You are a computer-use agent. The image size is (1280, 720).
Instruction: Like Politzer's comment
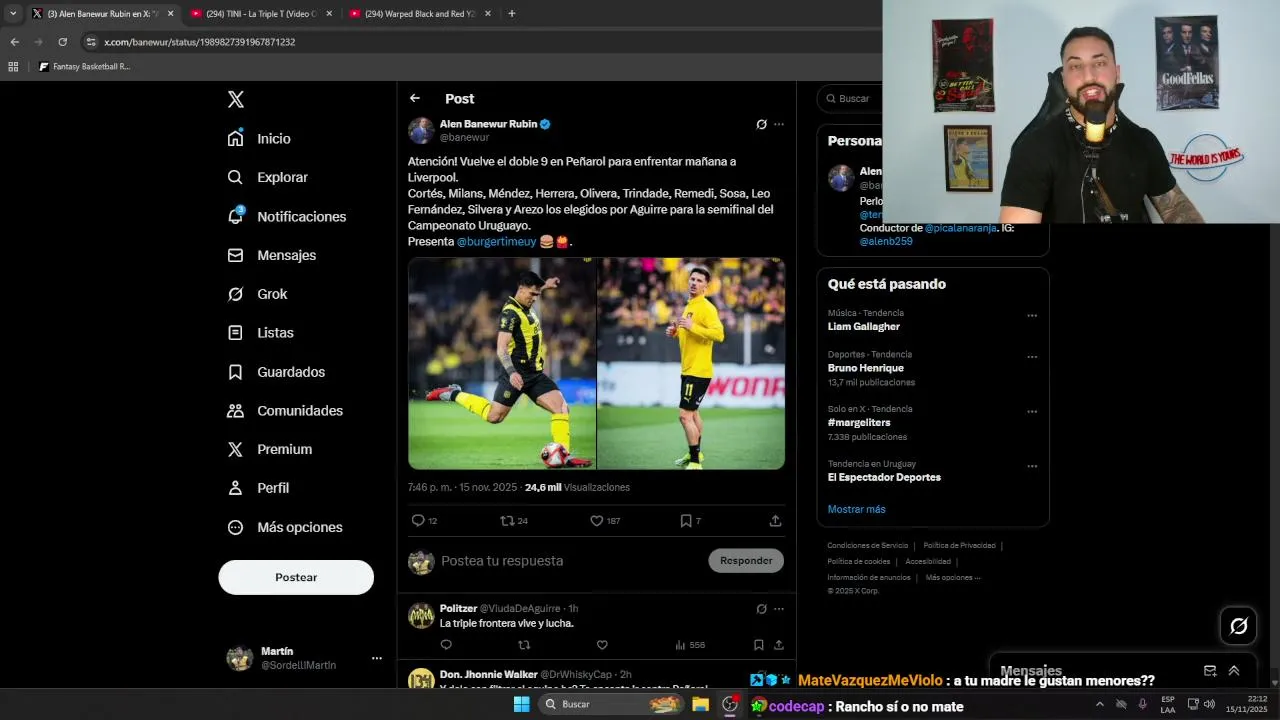pos(602,645)
